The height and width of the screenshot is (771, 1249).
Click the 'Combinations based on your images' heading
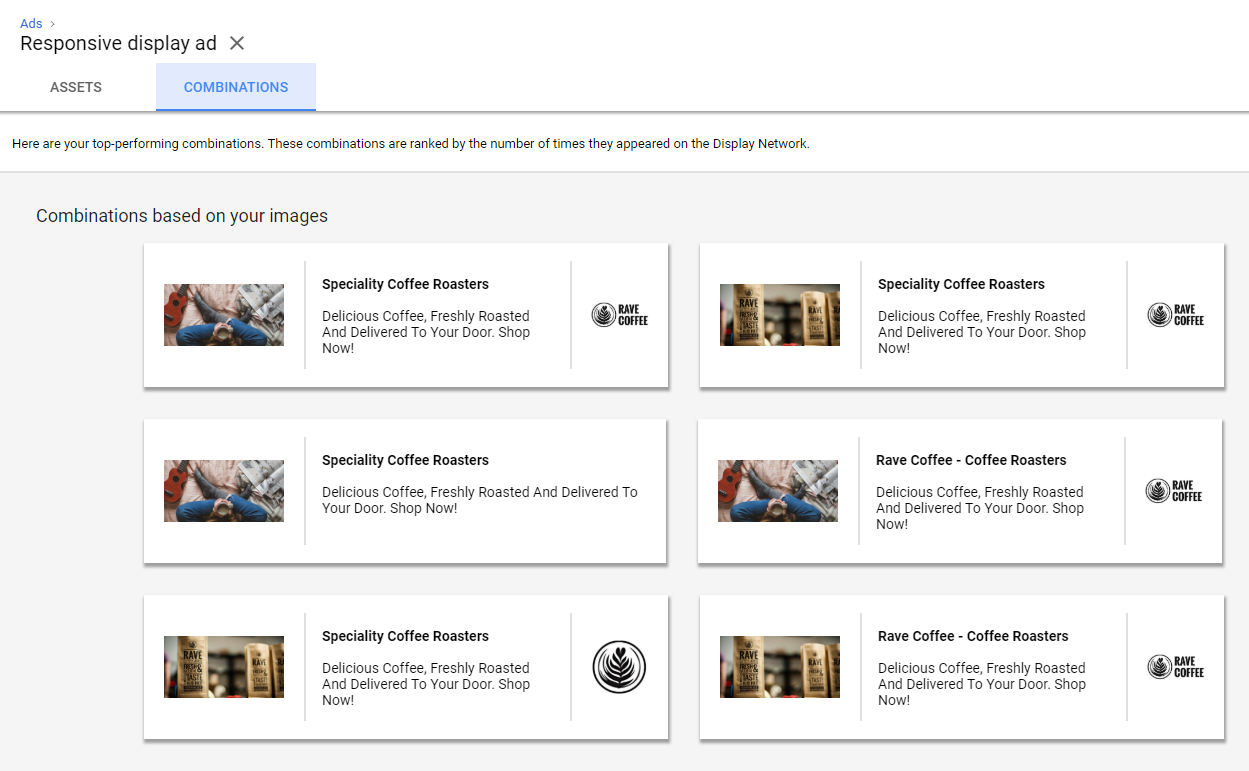(x=182, y=216)
